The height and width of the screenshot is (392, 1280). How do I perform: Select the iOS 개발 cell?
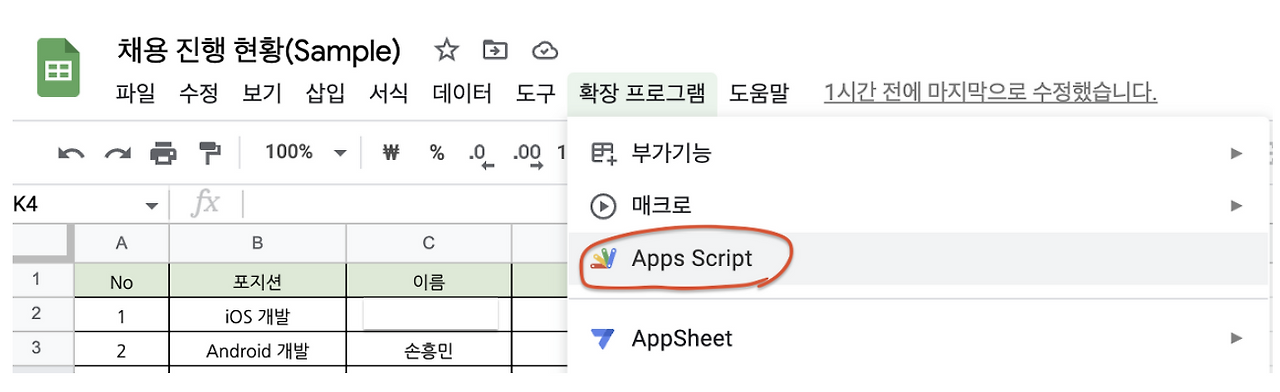[x=257, y=315]
